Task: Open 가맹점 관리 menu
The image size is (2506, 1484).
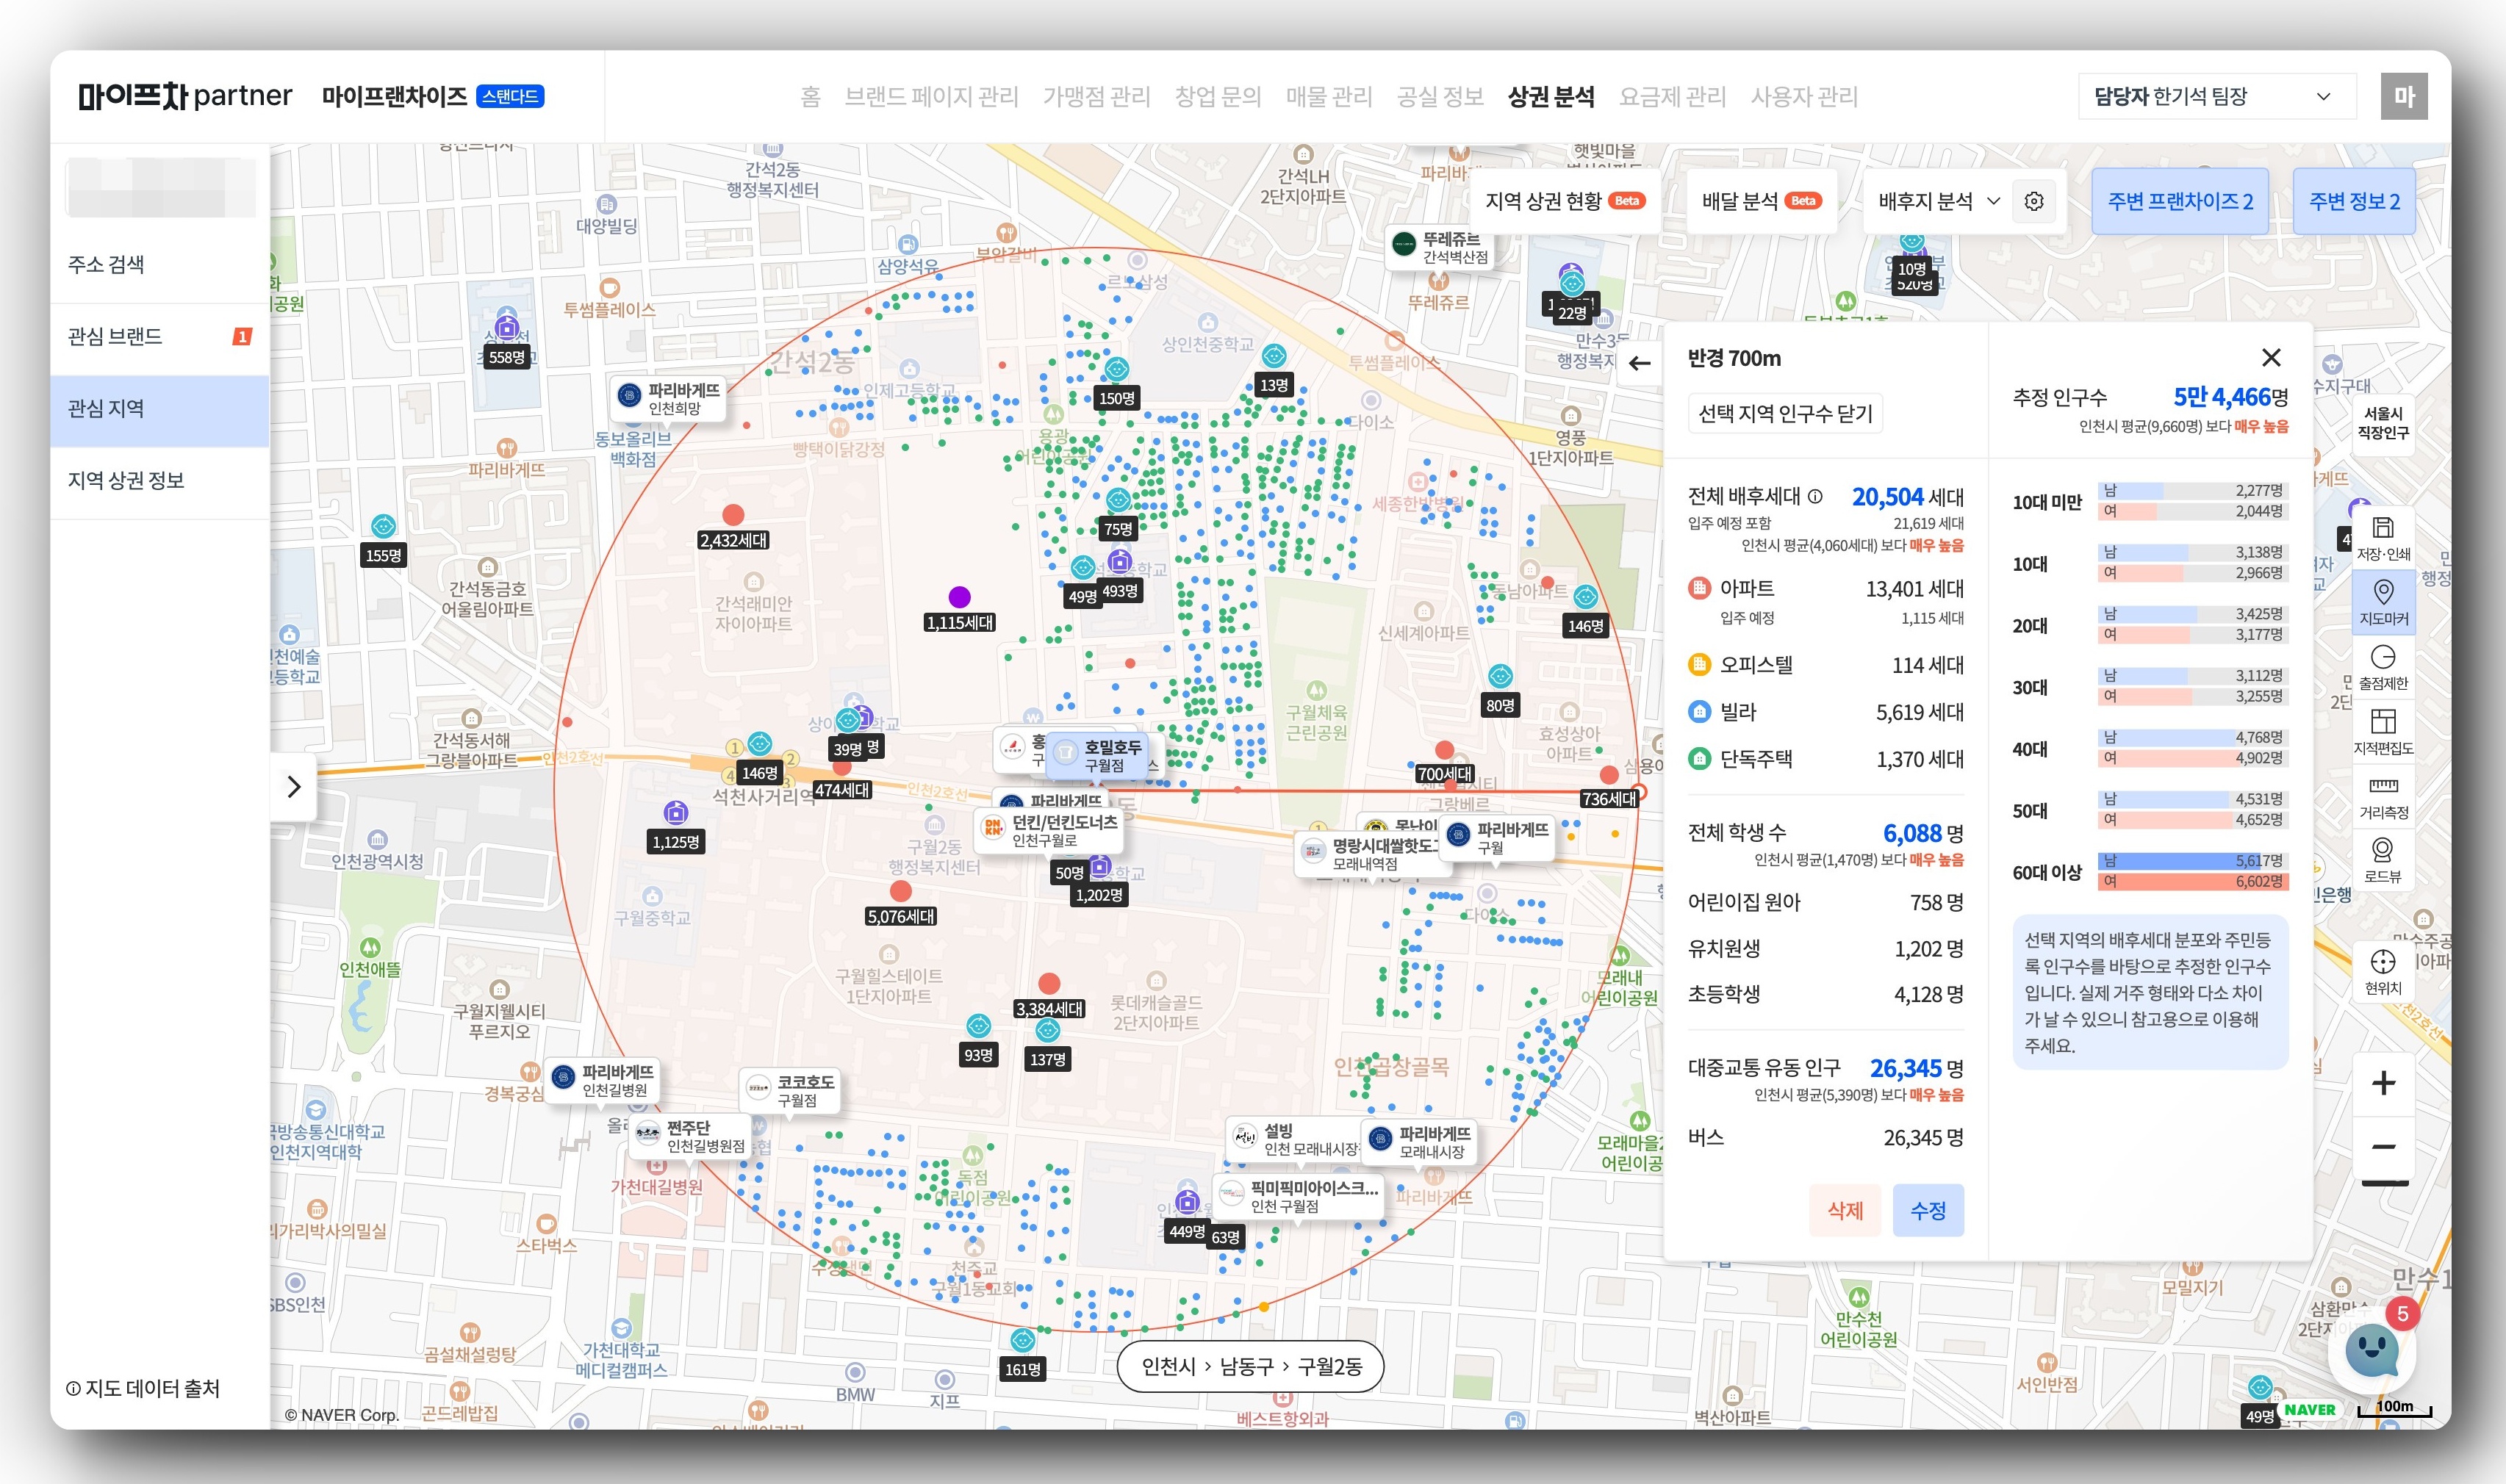Action: [x=1096, y=96]
